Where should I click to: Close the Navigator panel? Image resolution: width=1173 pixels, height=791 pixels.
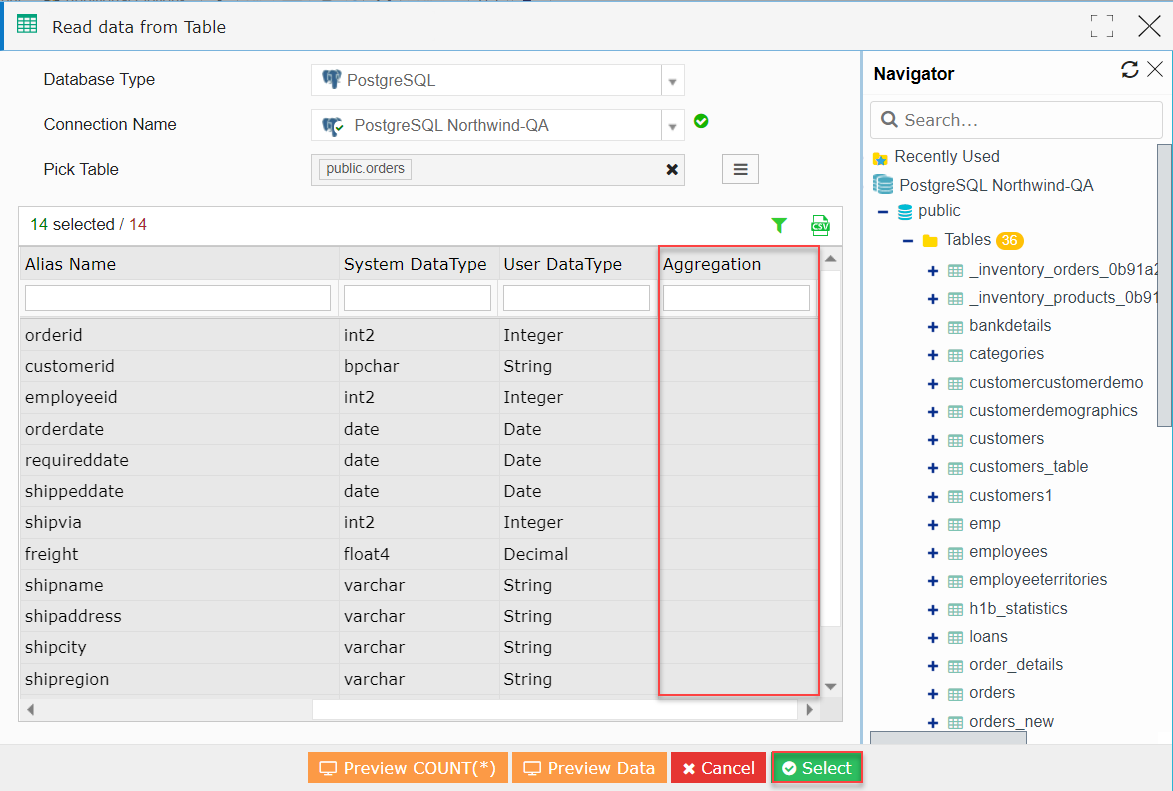point(1155,70)
